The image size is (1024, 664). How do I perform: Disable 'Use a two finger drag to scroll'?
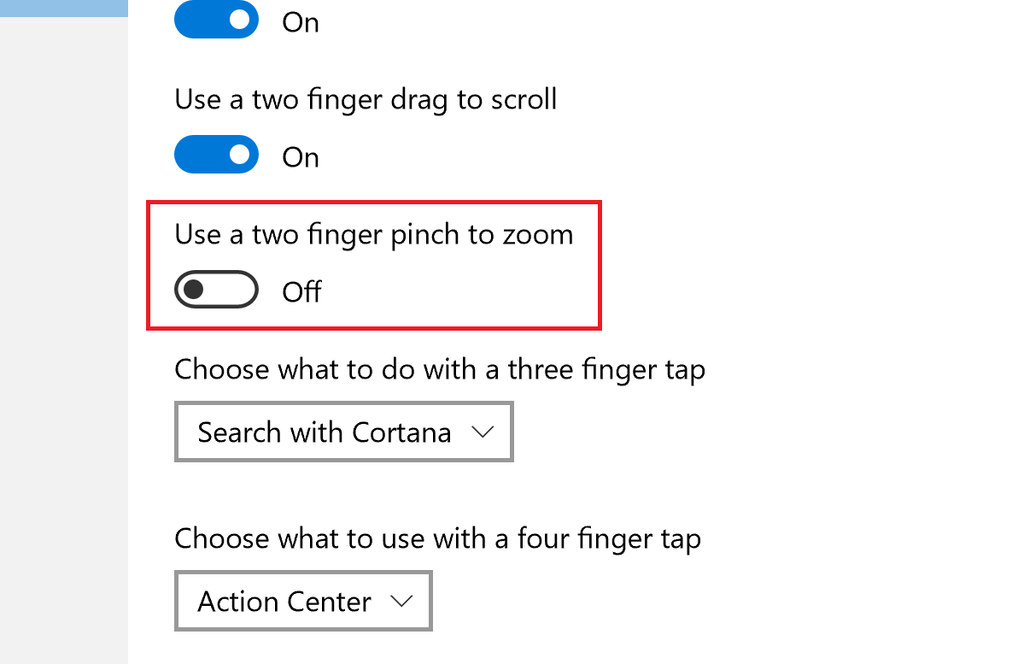(216, 155)
